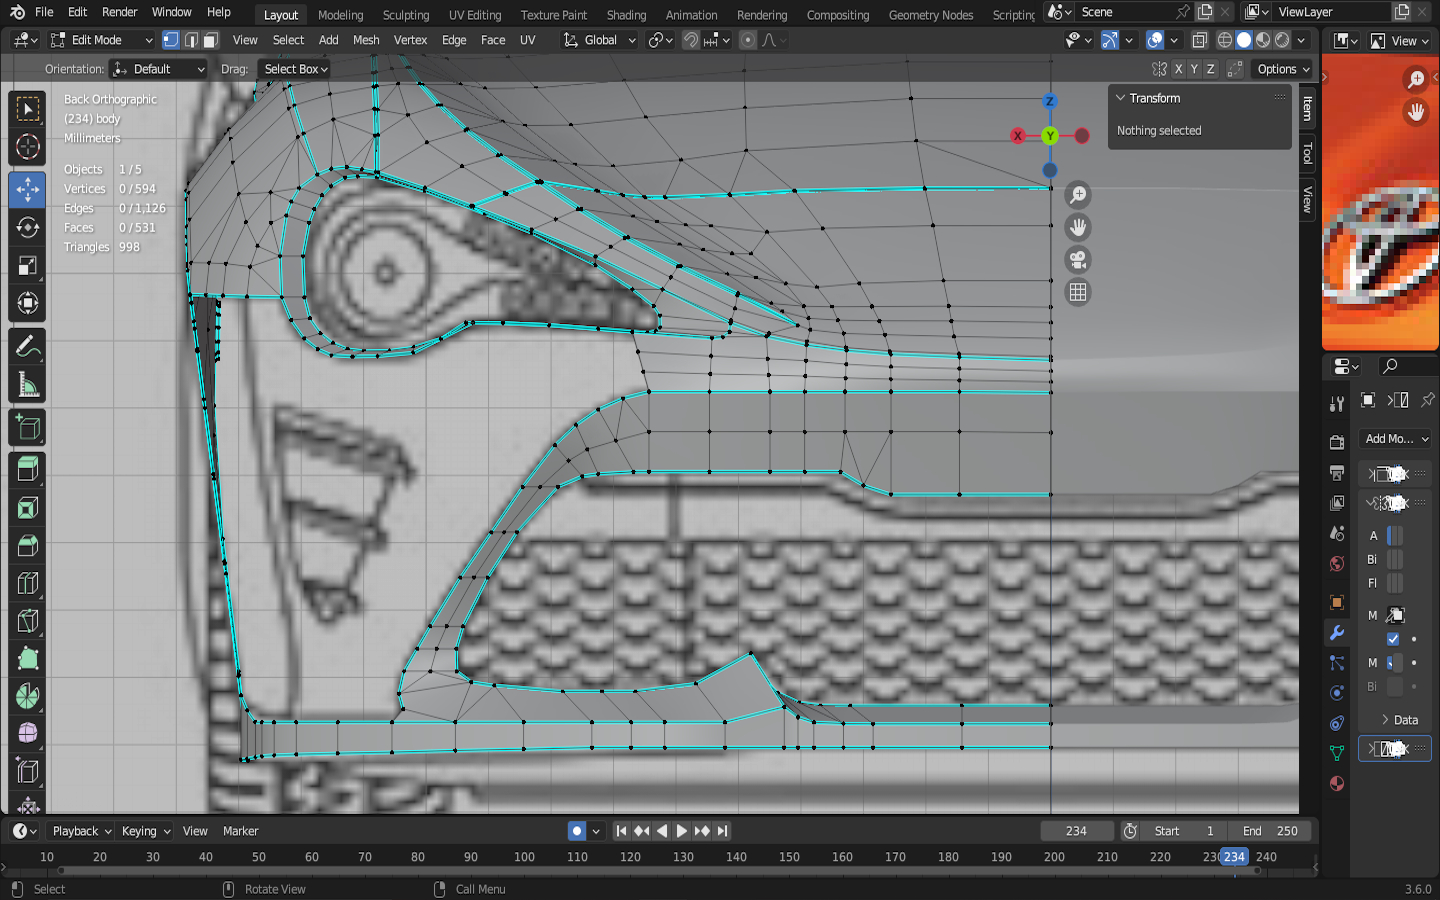Open Drag Select Box dropdown
Viewport: 1440px width, 900px height.
(x=294, y=69)
